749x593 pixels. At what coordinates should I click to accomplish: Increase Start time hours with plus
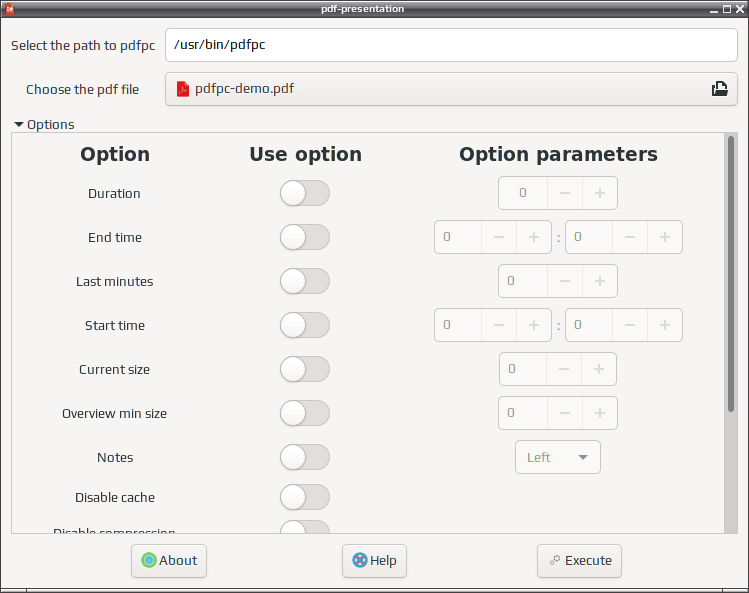click(x=534, y=325)
